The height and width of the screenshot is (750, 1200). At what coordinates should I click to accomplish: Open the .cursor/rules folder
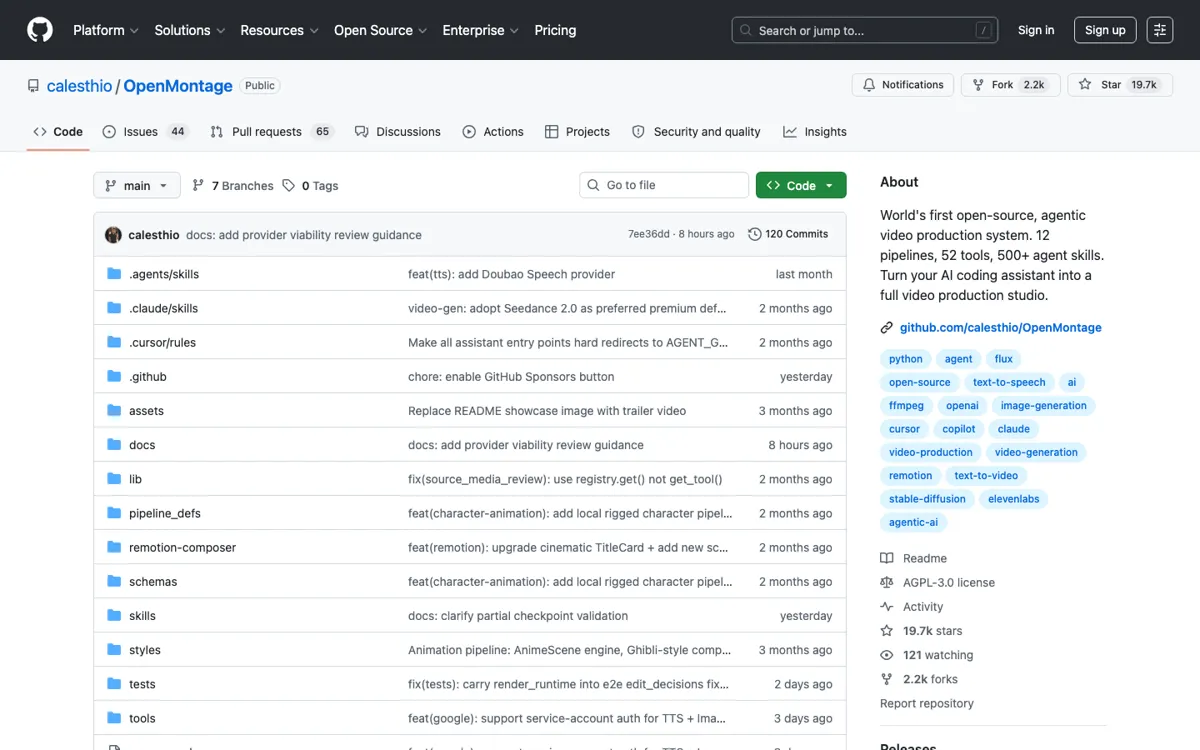(x=162, y=342)
